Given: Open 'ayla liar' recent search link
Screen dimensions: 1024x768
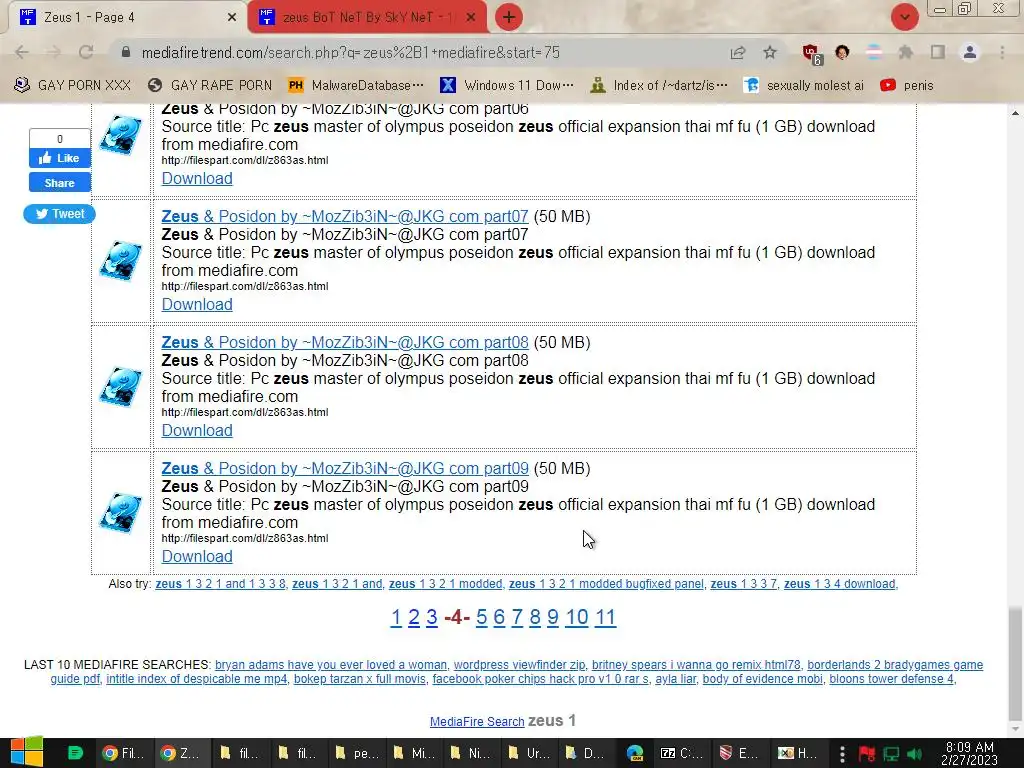Looking at the screenshot, I should (676, 679).
